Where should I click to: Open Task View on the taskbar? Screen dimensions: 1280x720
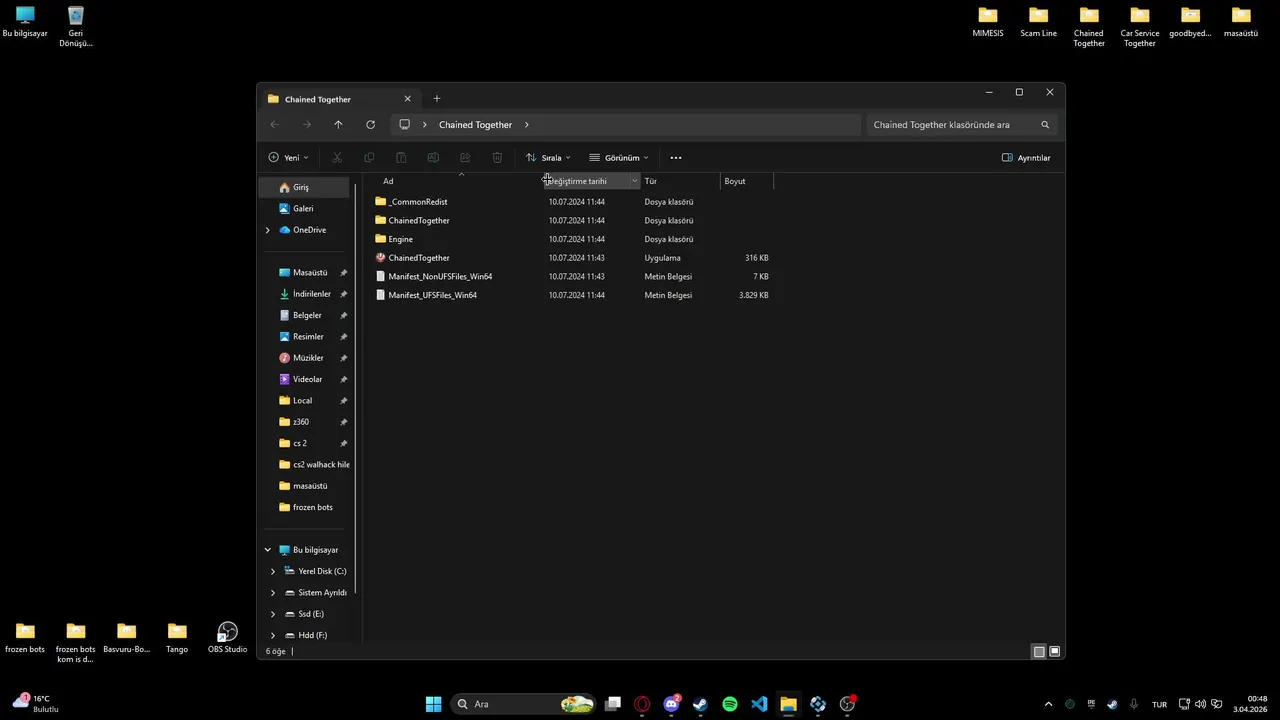[x=613, y=704]
